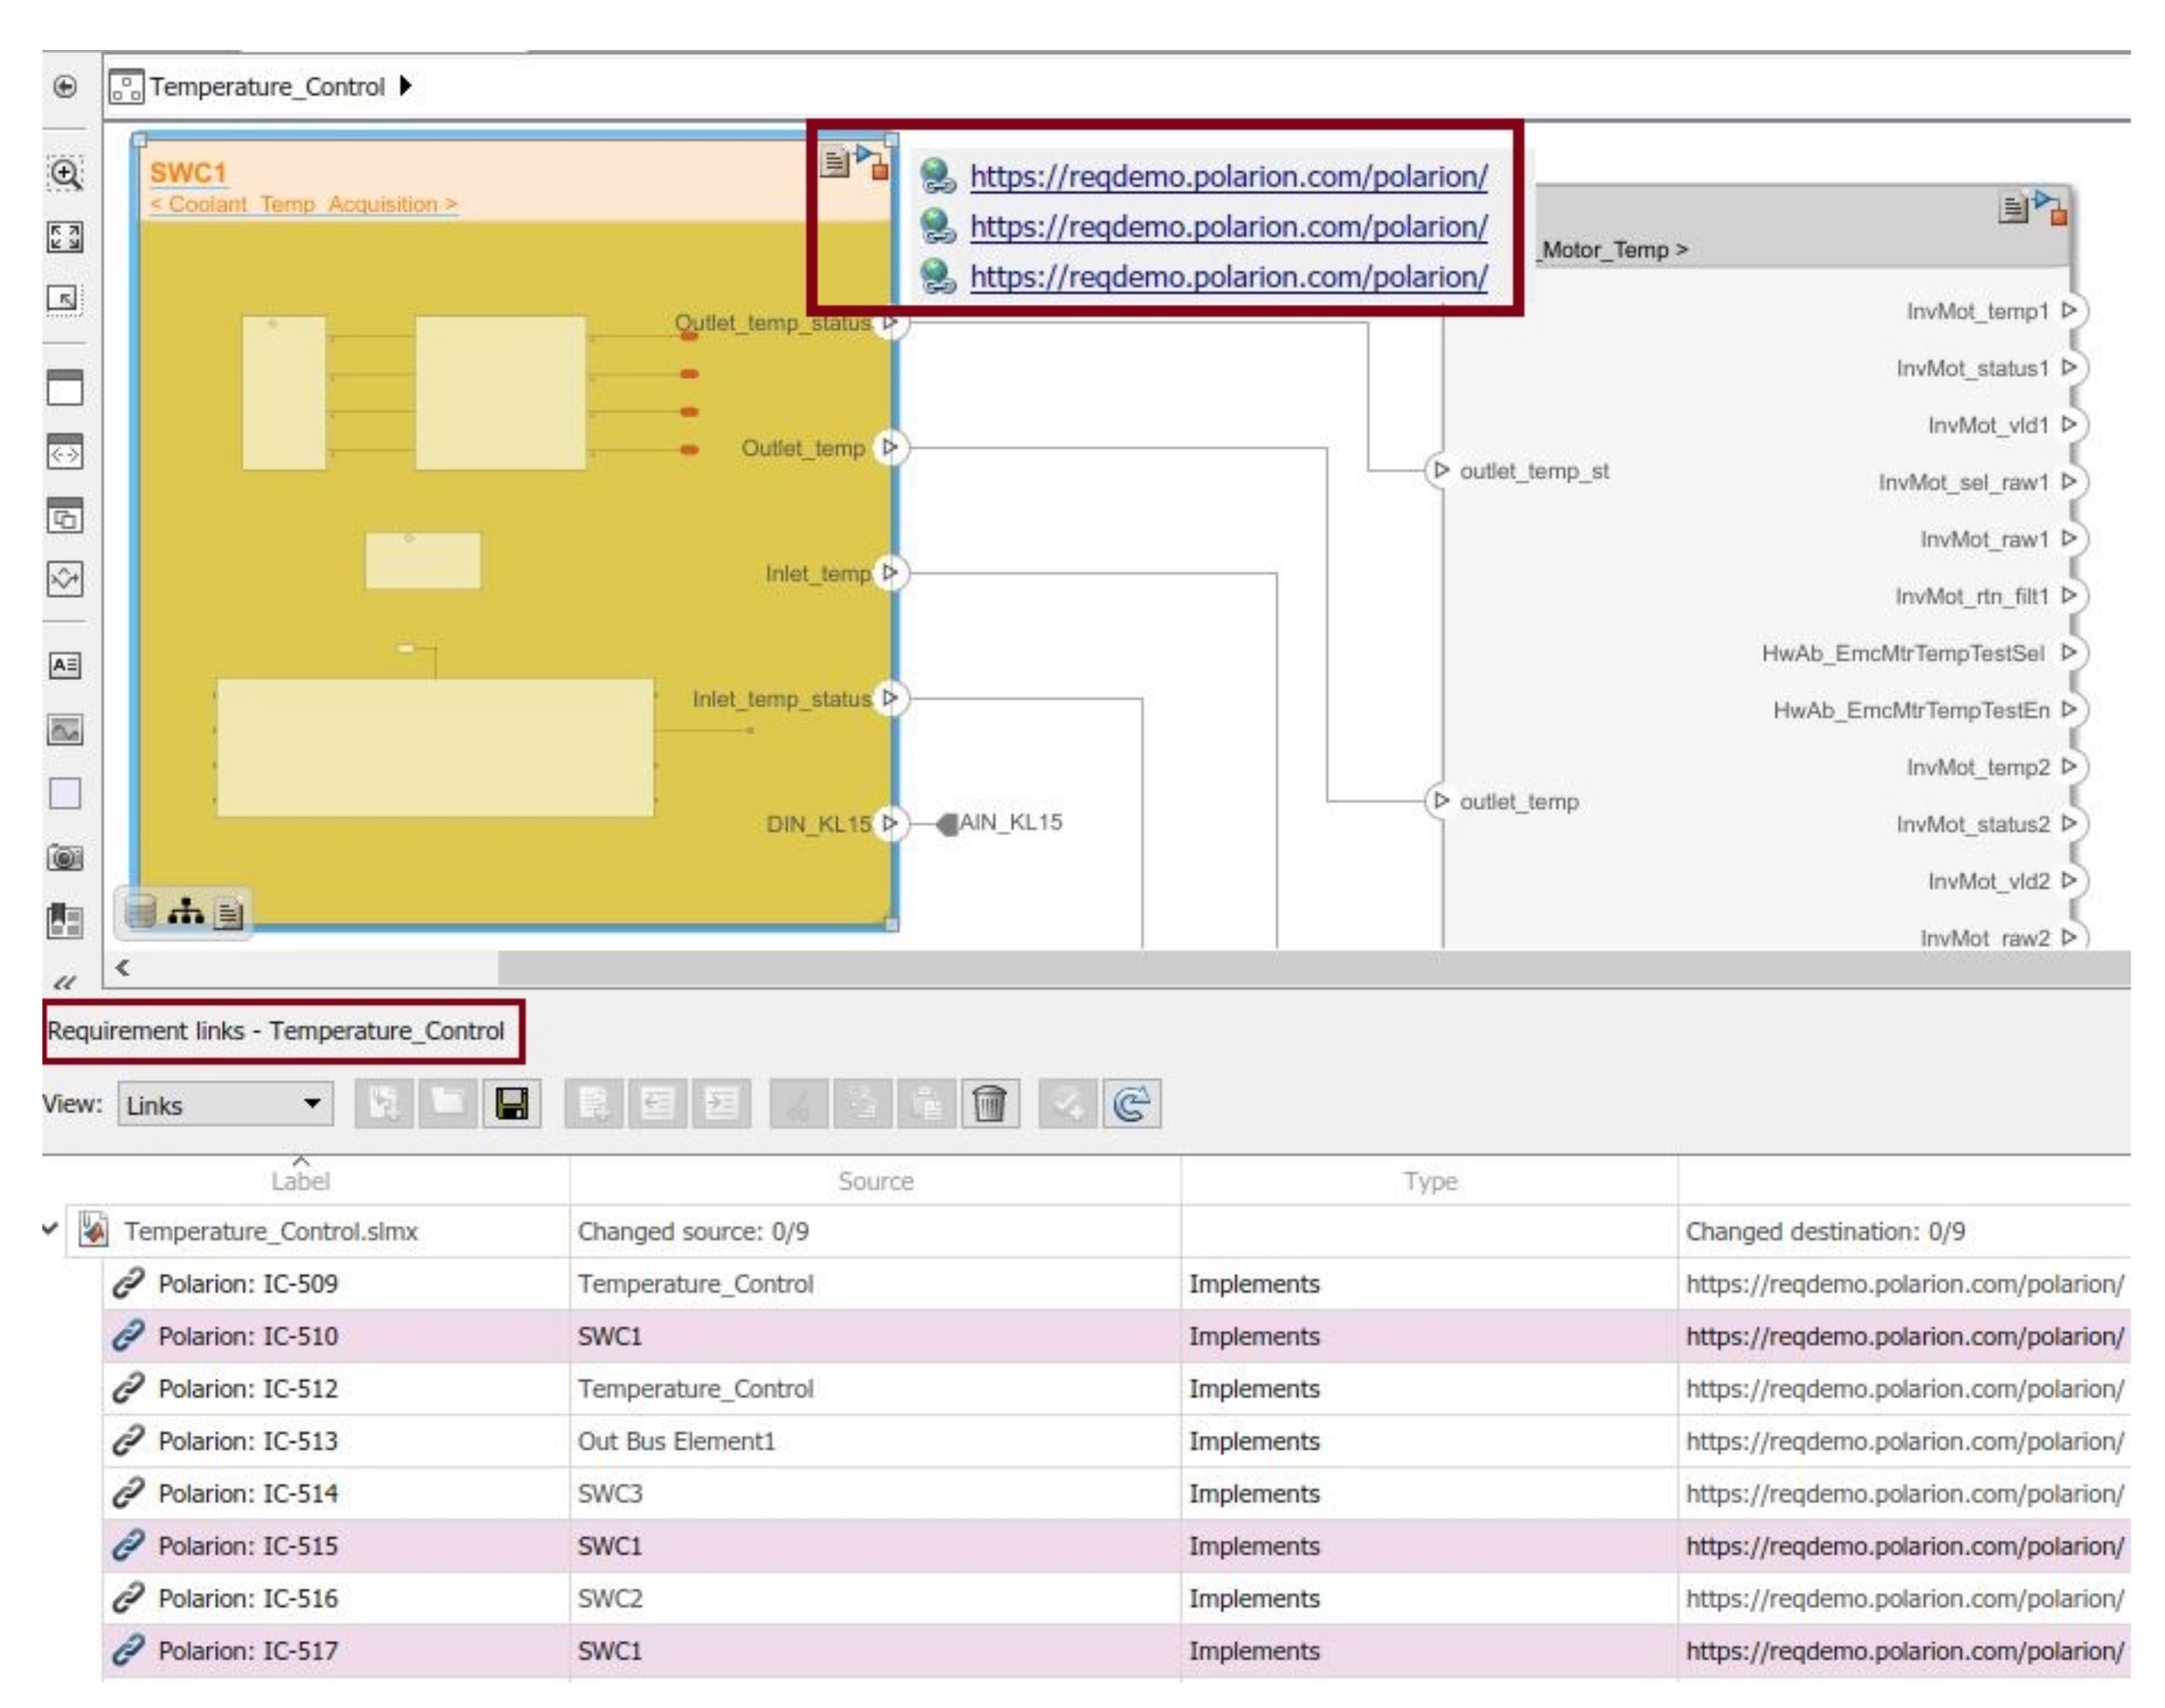Screen dimensions: 2165x1708
Task: Open the View Links dropdown
Action: pos(225,1104)
